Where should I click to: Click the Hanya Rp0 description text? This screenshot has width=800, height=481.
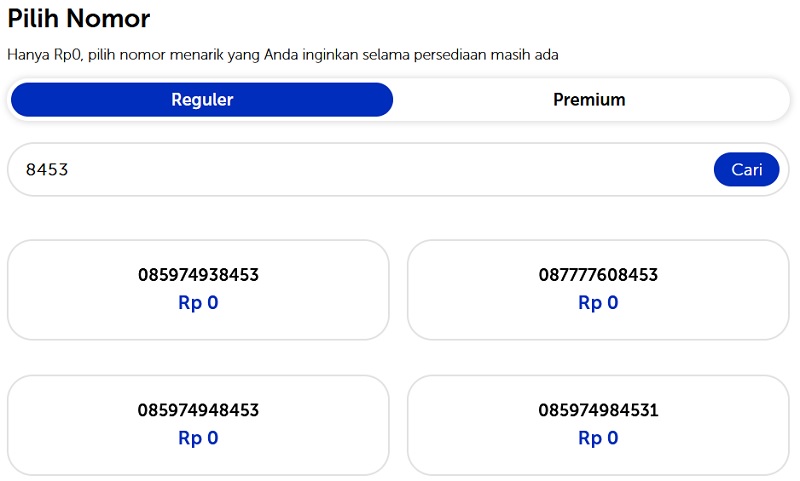click(282, 55)
